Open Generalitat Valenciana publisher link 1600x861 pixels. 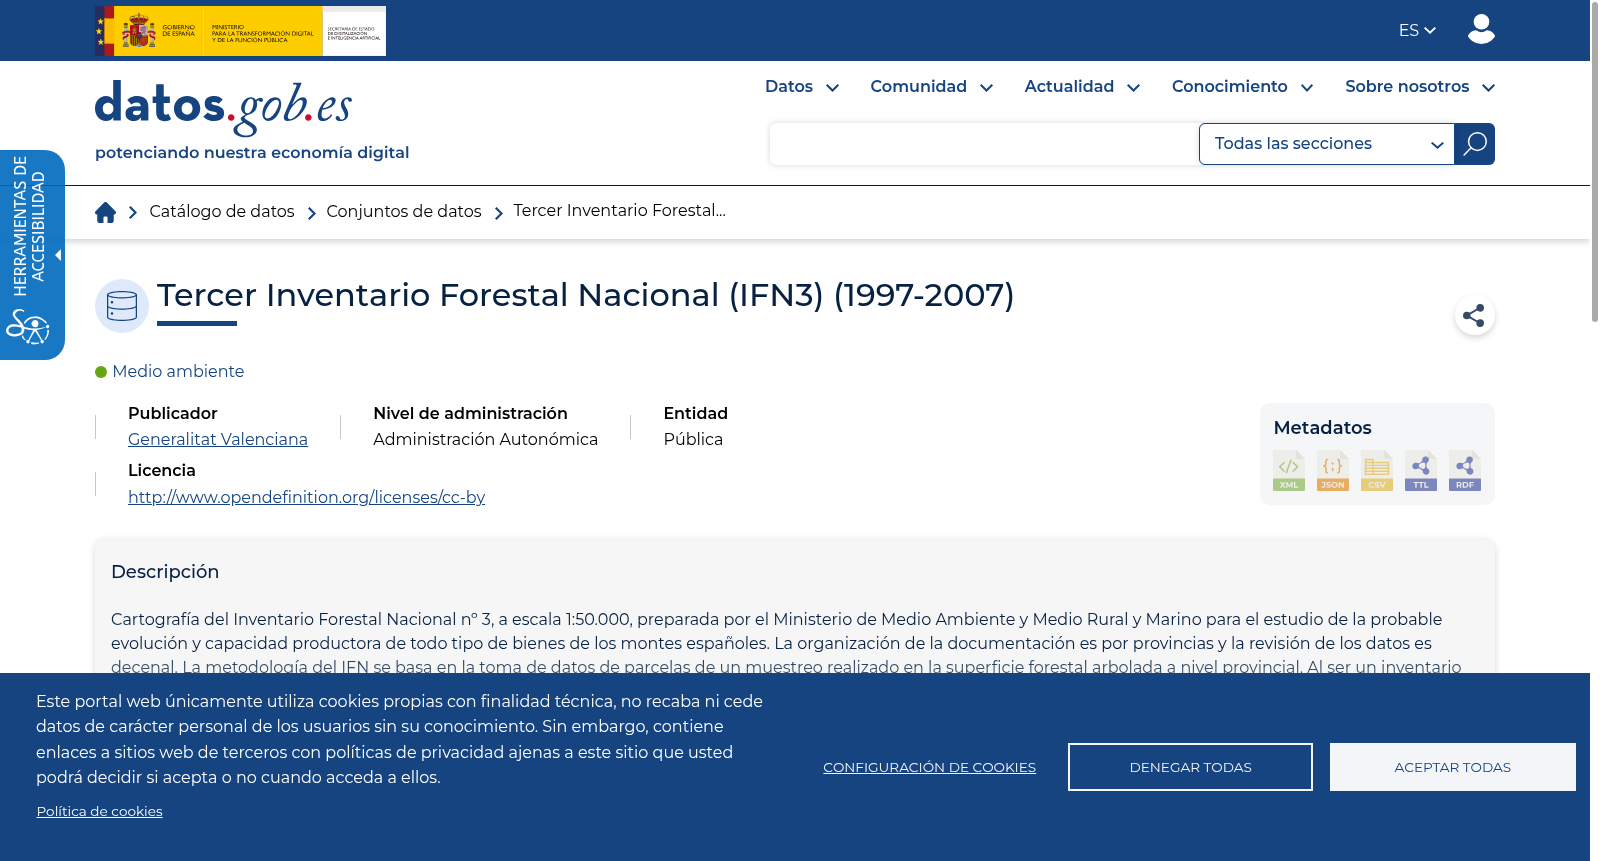[218, 439]
